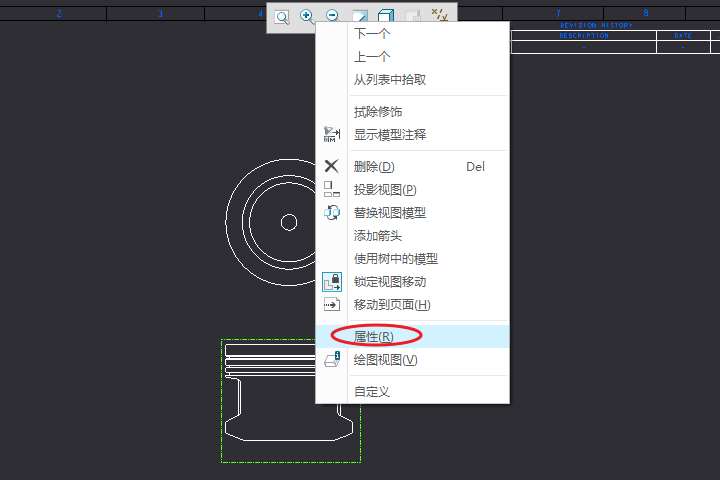Click the DESCRIPTION header in revision table
This screenshot has height=480, width=720.
[584, 35]
